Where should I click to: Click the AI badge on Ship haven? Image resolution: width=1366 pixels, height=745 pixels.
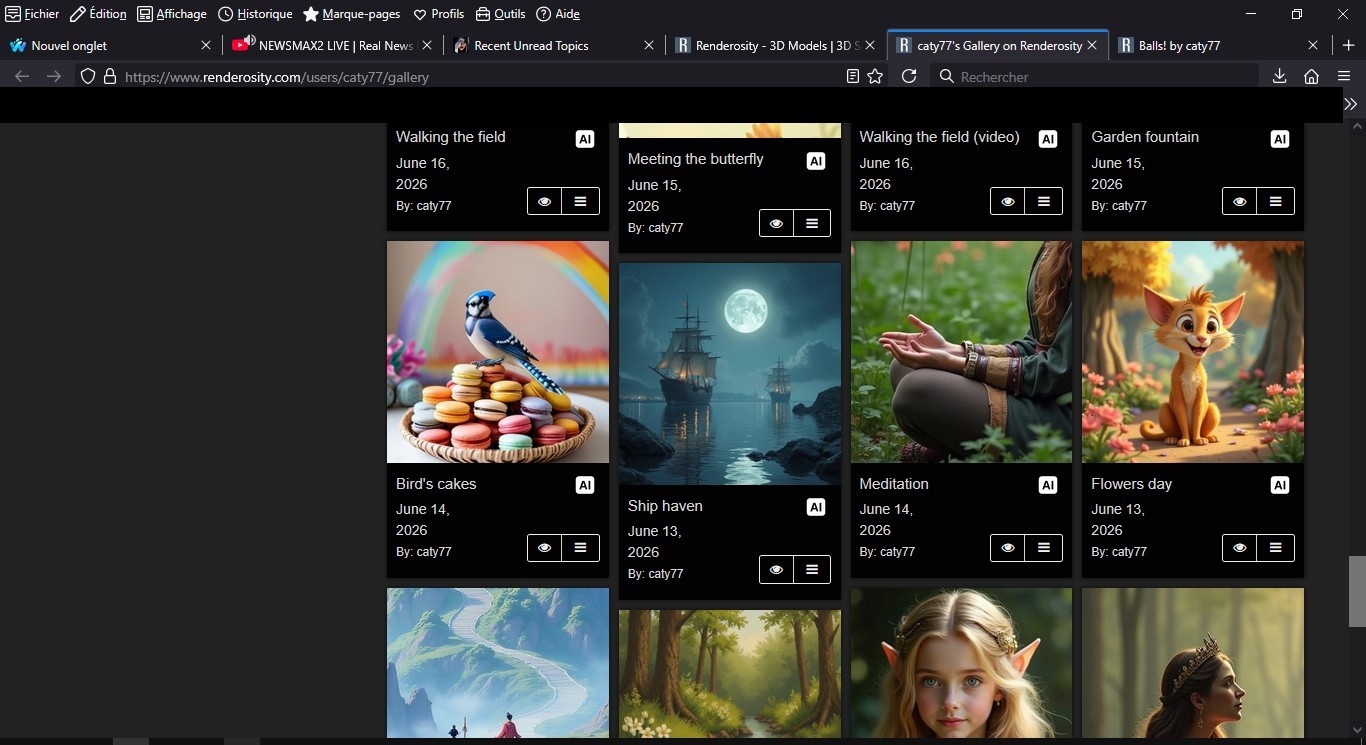click(816, 507)
